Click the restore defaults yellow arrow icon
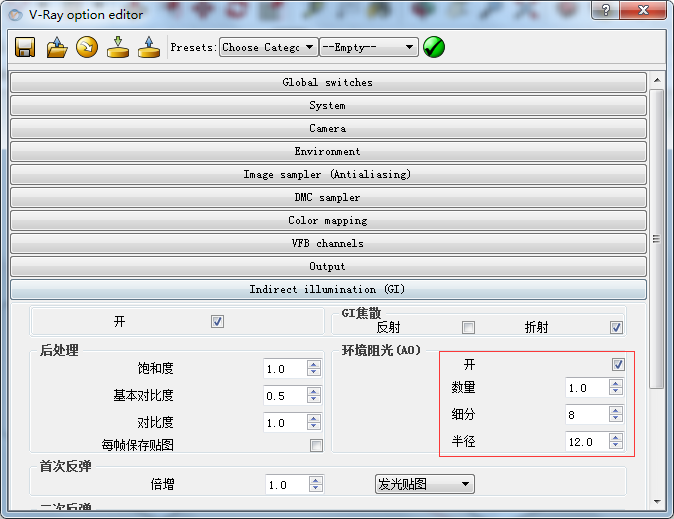Image resolution: width=674 pixels, height=519 pixels. pos(87,47)
